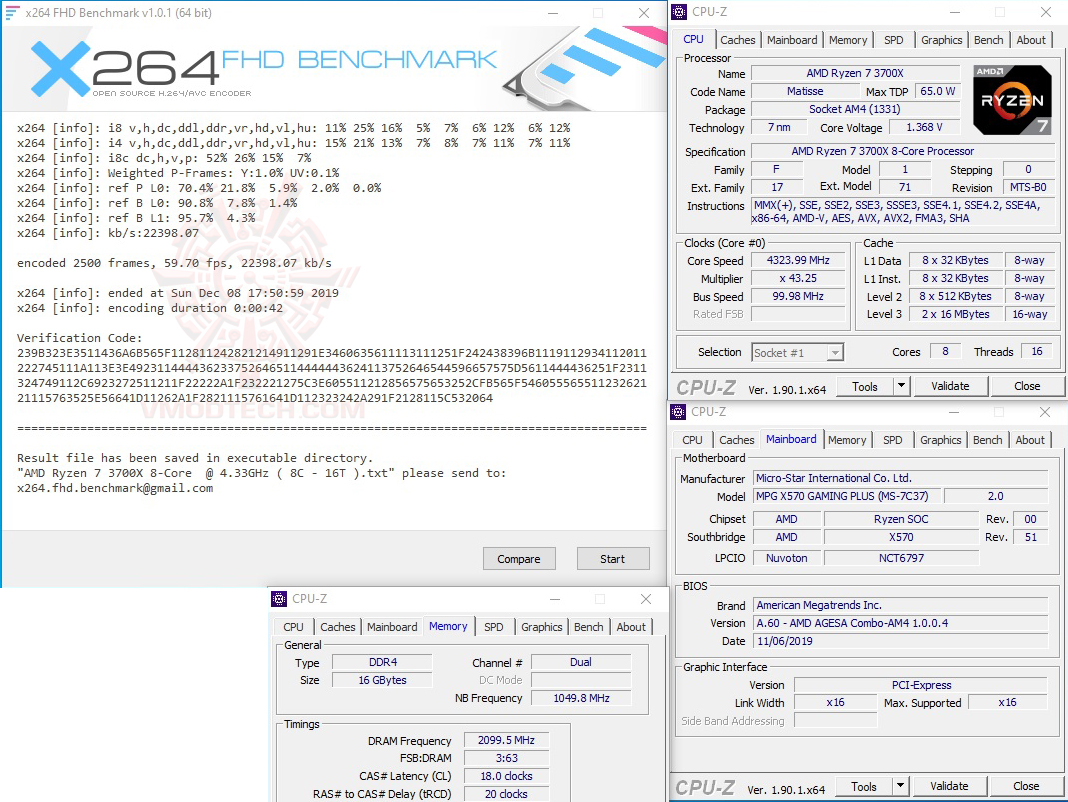Image resolution: width=1068 pixels, height=802 pixels.
Task: Open About tab in the Memory window
Action: [631, 627]
